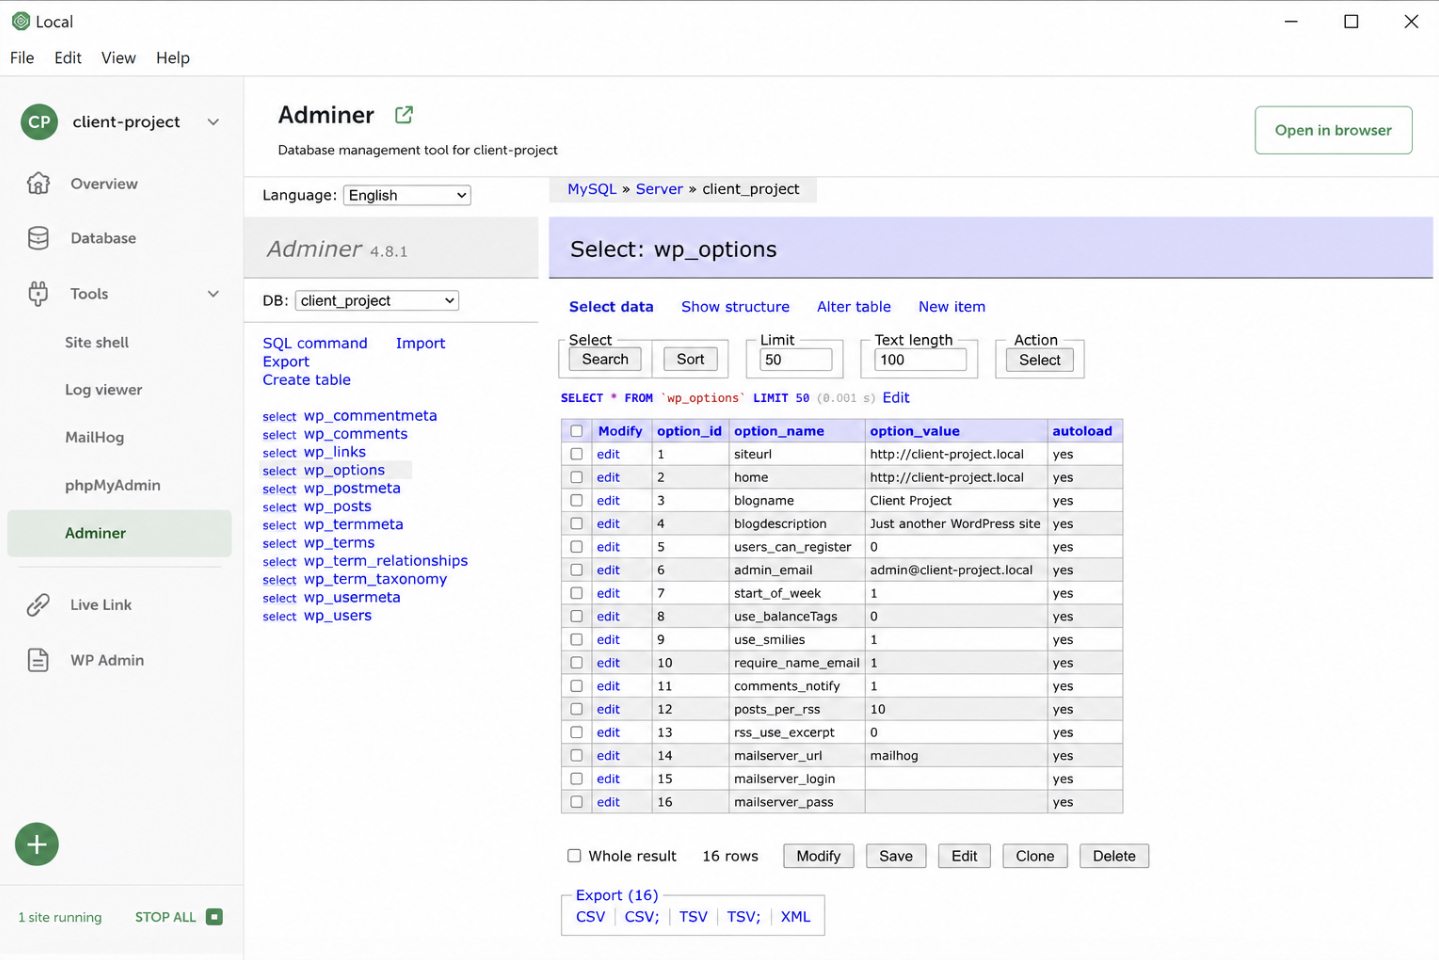This screenshot has height=960, width=1439.
Task: Click the WP Admin document icon
Action: click(x=38, y=660)
